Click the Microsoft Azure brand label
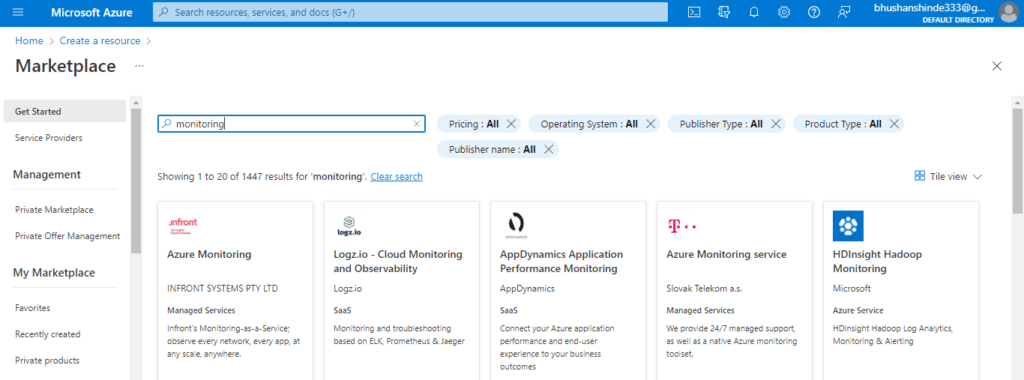The height and width of the screenshot is (380, 1024). [x=91, y=12]
